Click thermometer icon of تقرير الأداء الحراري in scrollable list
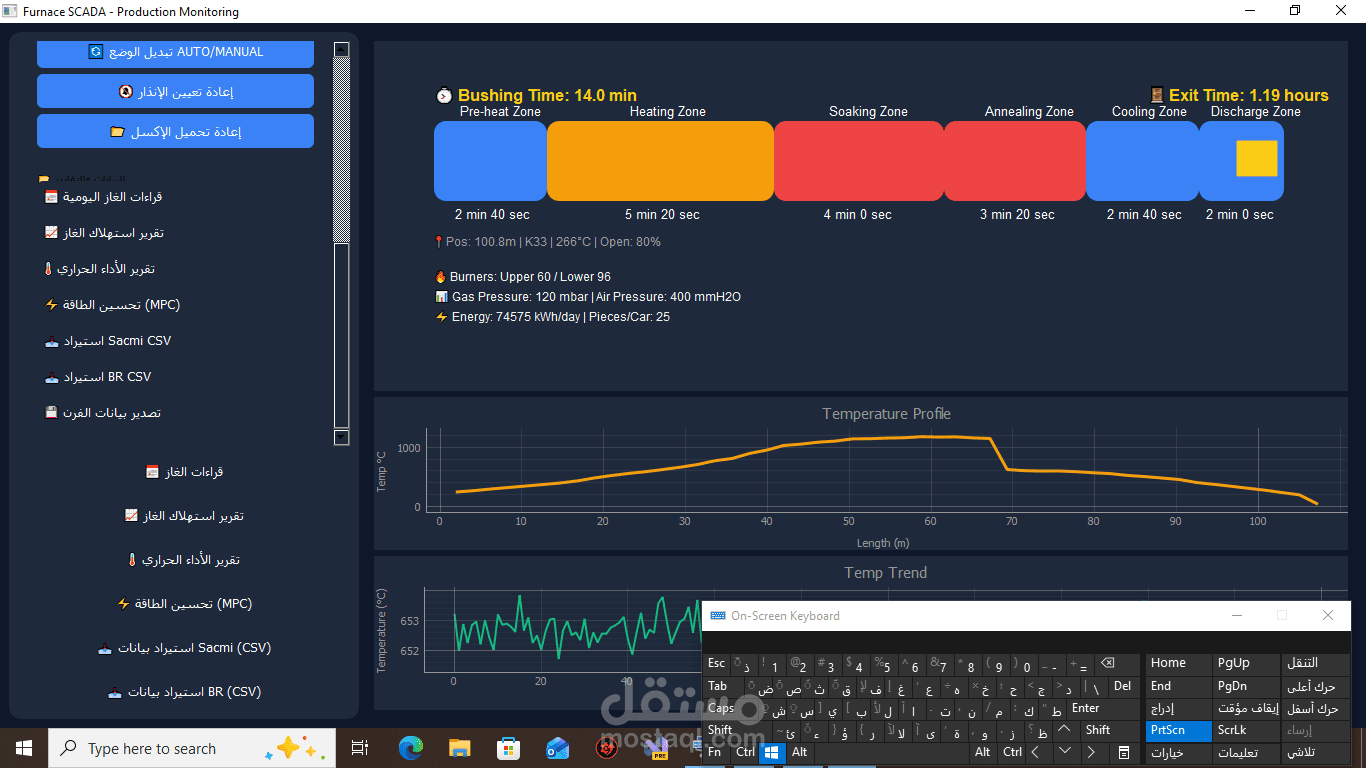Image resolution: width=1366 pixels, height=768 pixels. 48,269
